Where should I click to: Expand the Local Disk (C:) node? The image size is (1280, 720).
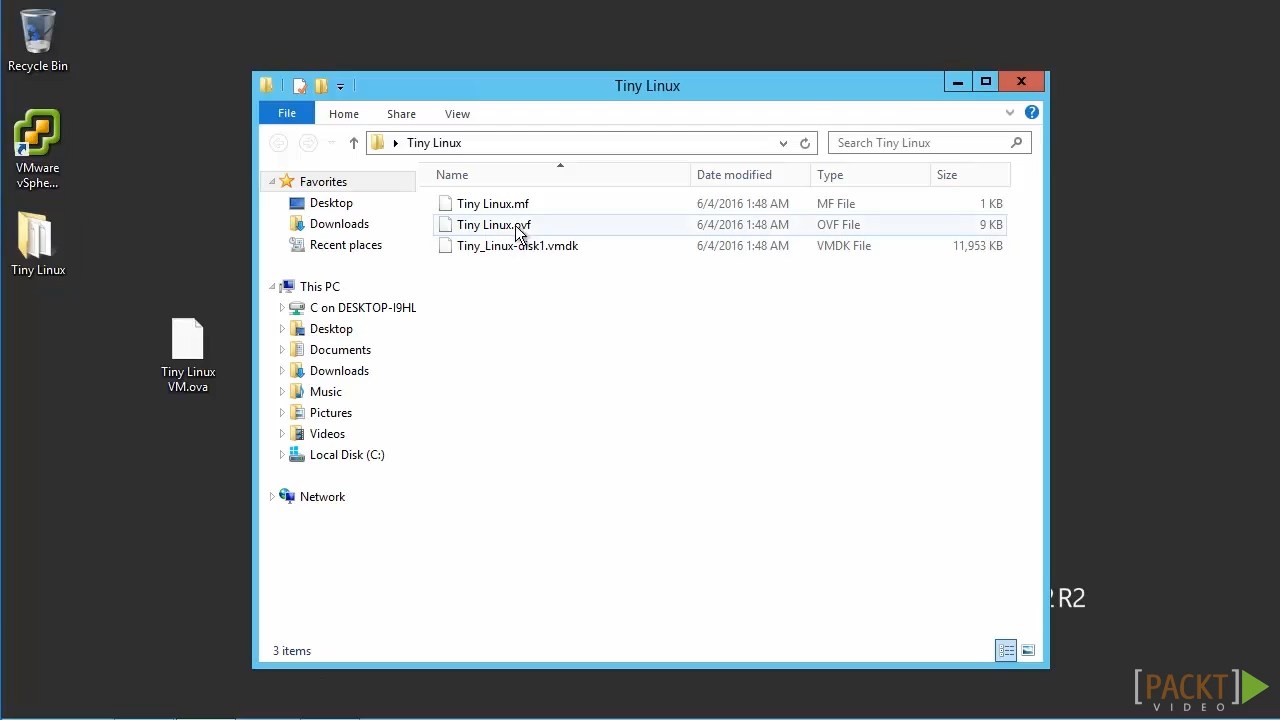point(282,455)
